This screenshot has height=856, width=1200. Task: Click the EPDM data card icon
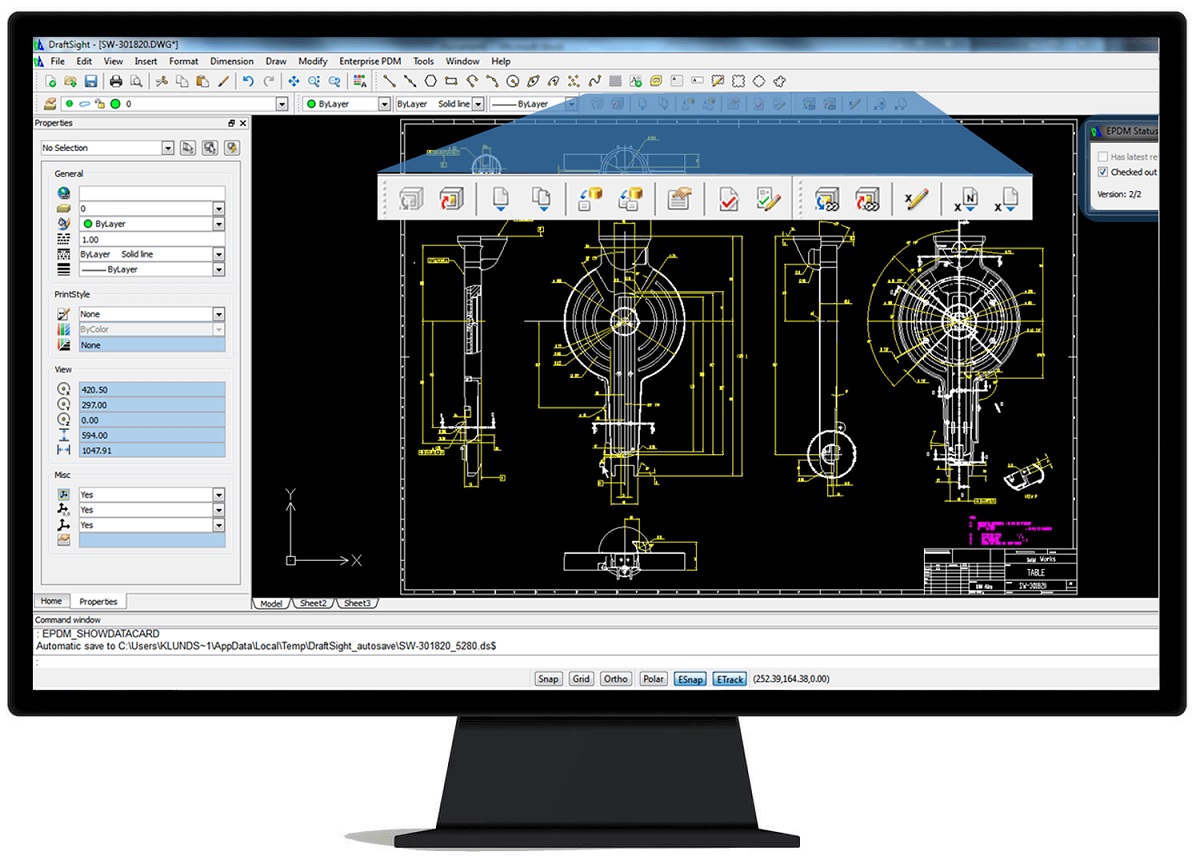pyautogui.click(x=680, y=198)
